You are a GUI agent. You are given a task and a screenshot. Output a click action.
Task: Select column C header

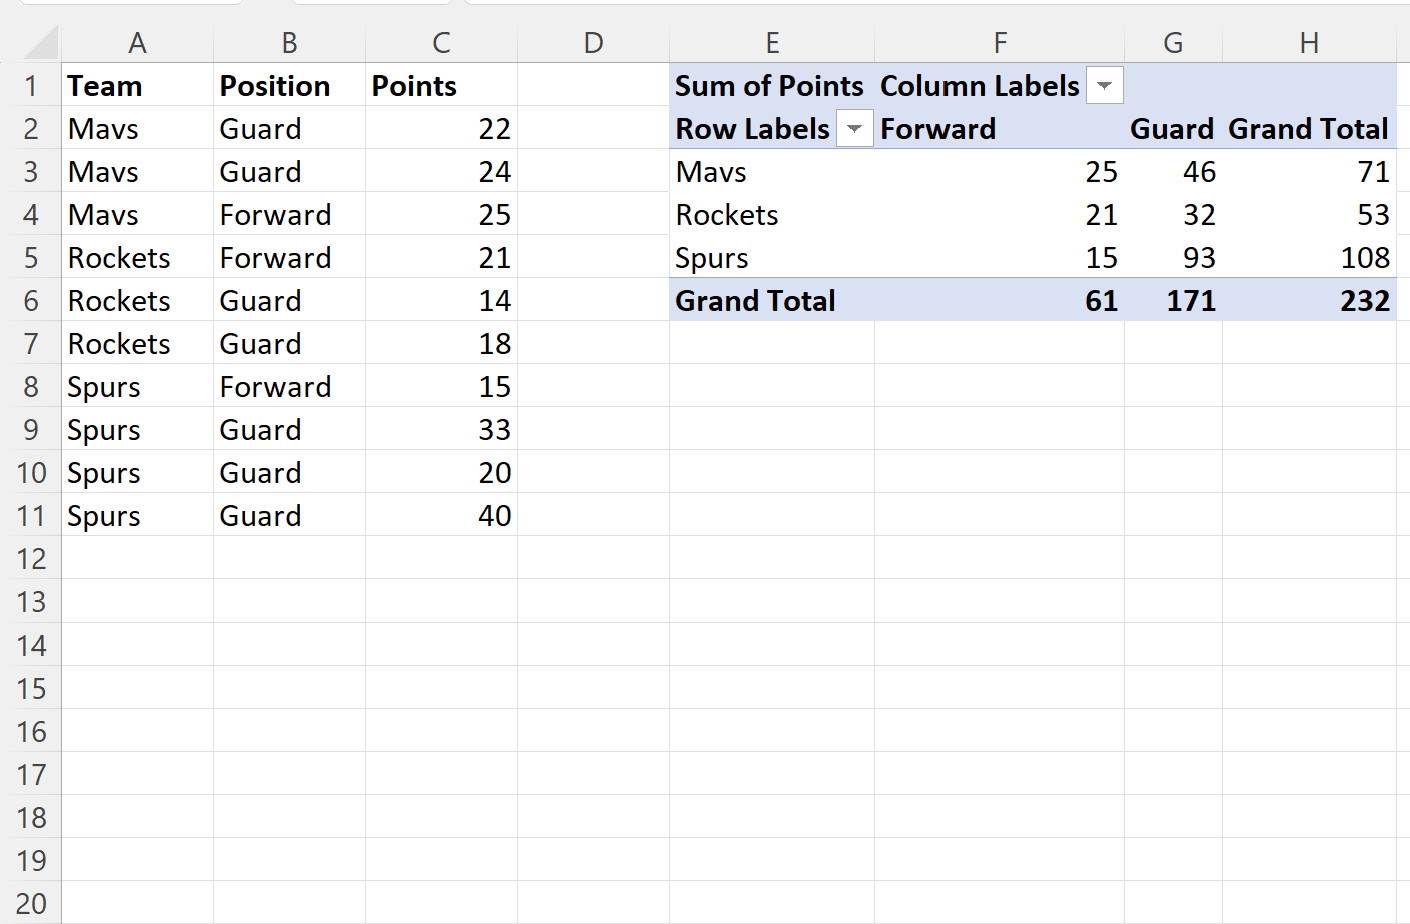[441, 43]
